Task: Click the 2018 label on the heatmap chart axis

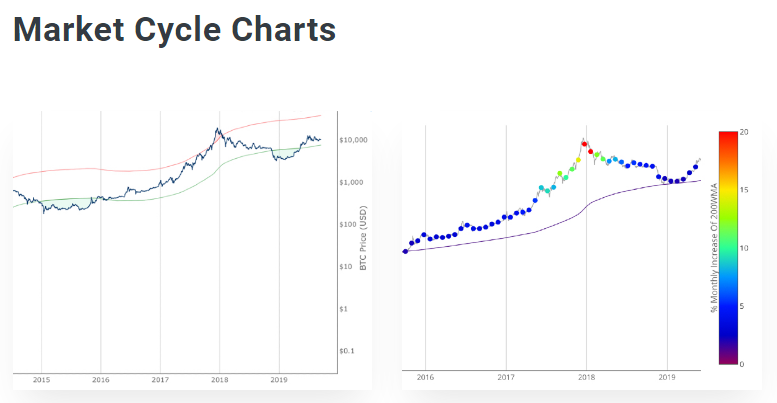Action: [x=585, y=377]
